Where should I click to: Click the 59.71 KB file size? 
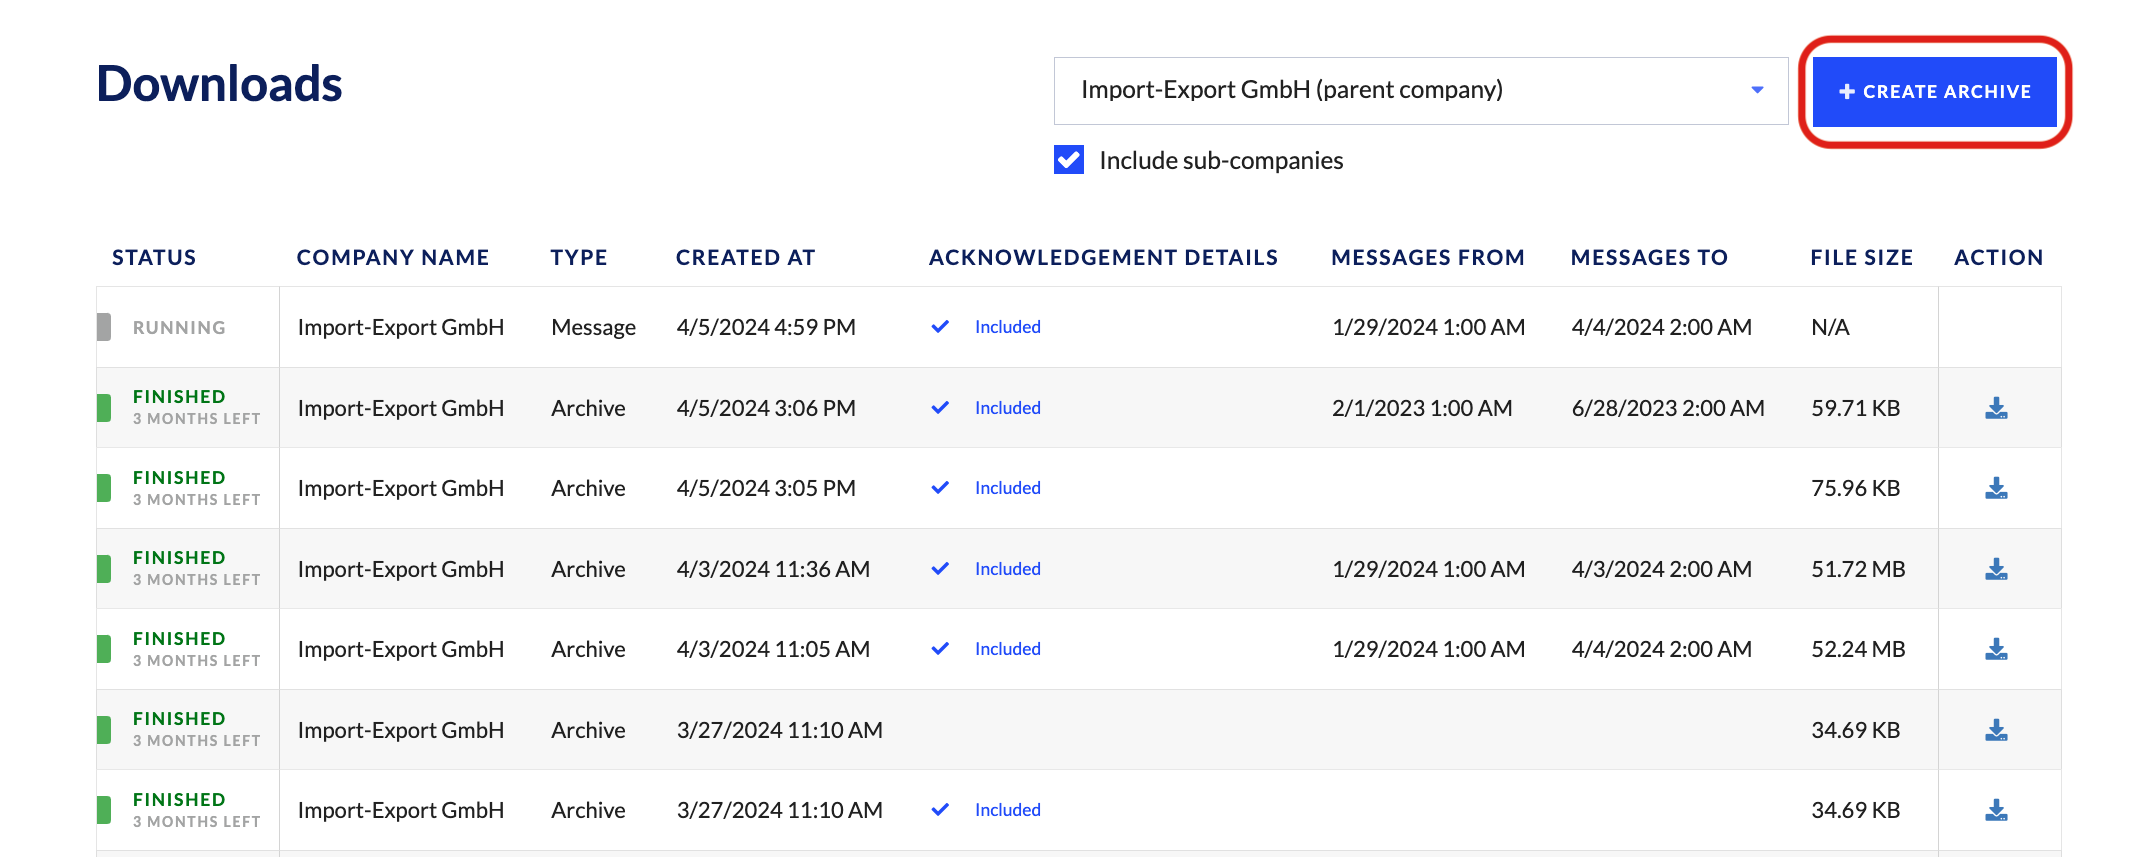(1855, 408)
